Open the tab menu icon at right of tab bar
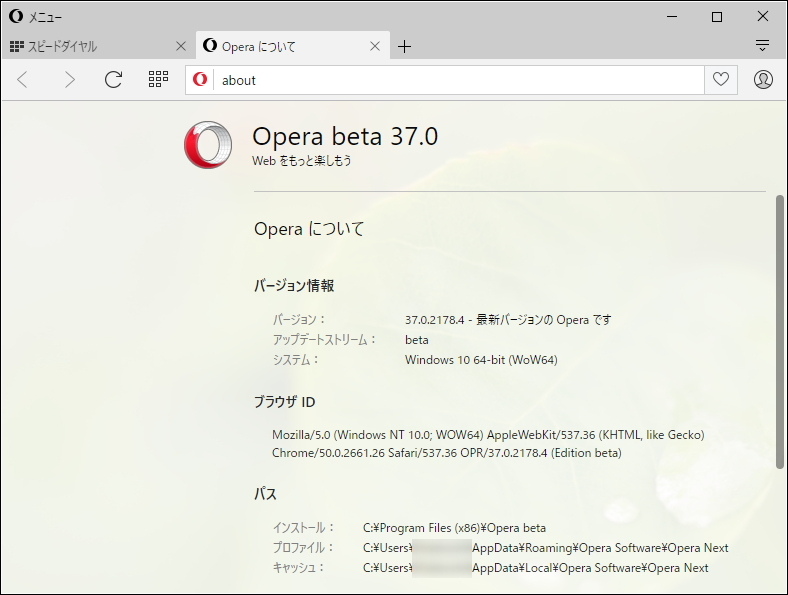788x595 pixels. point(762,46)
